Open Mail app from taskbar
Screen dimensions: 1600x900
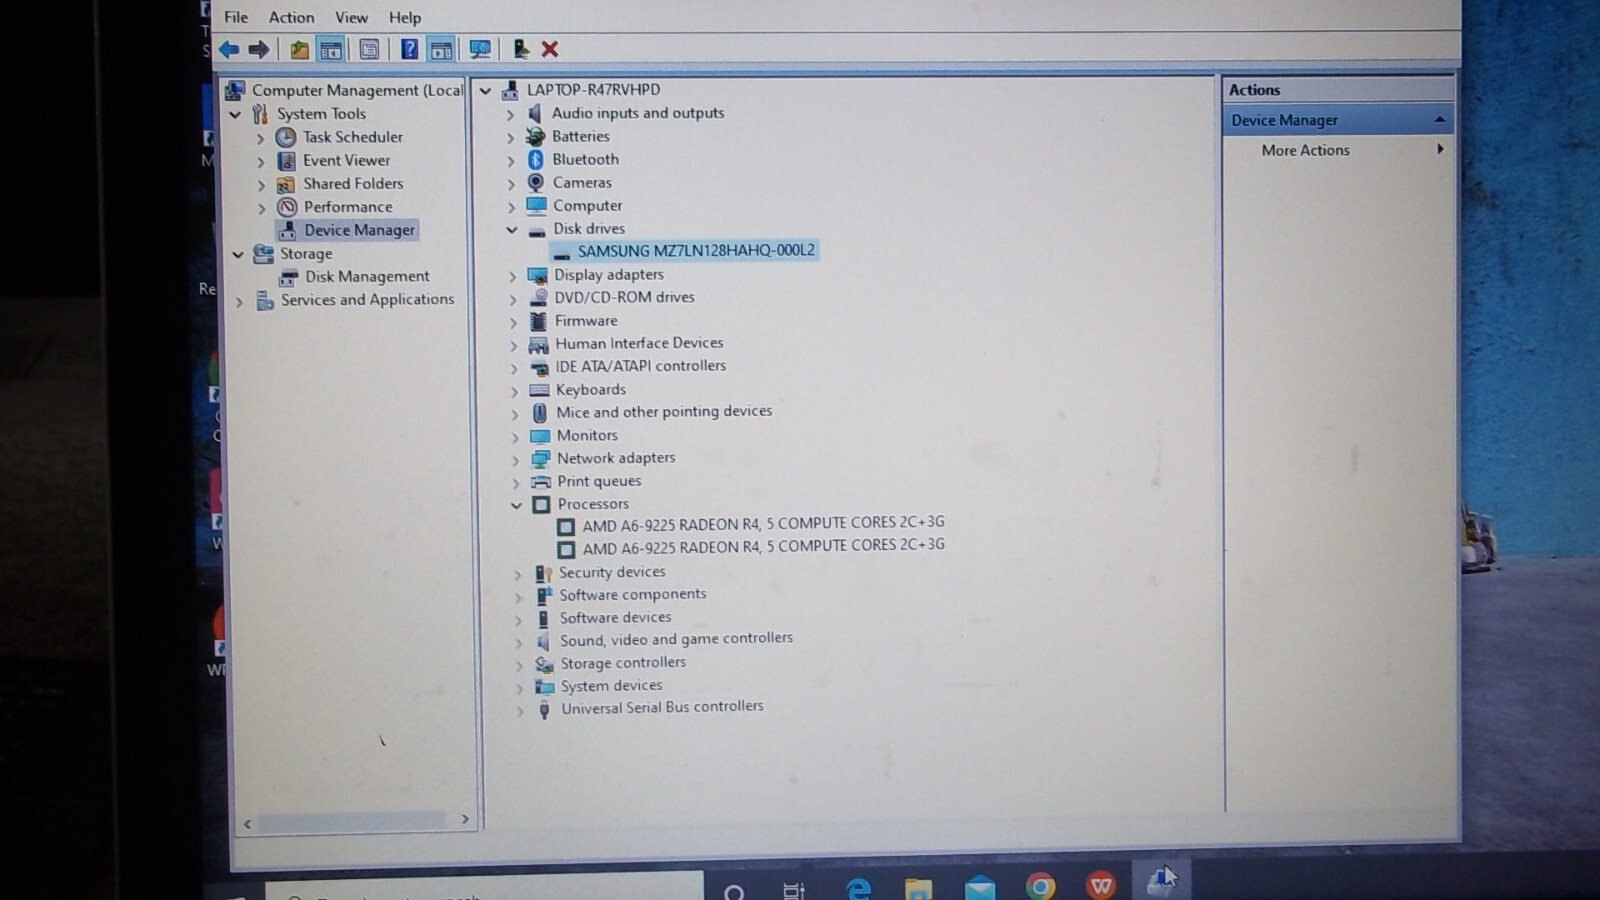tap(980, 887)
